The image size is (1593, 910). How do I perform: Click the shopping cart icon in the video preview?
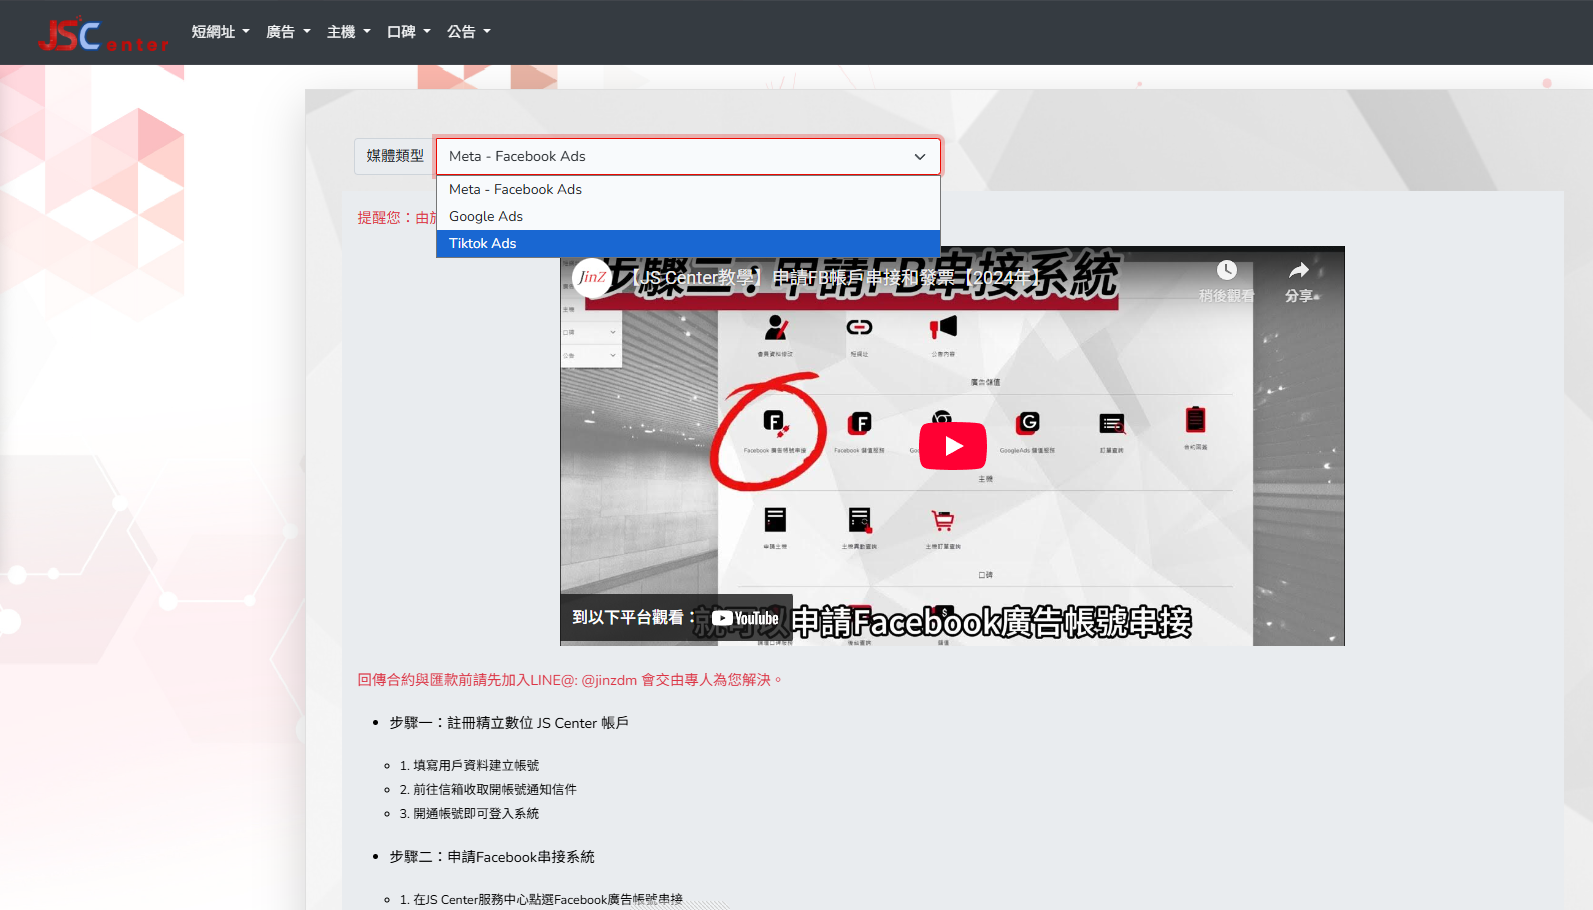click(942, 520)
